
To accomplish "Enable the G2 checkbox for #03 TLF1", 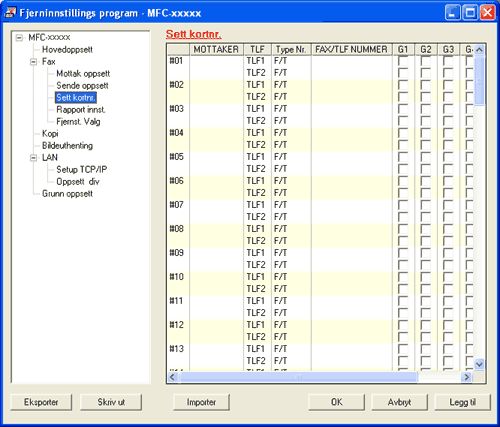I will click(425, 109).
